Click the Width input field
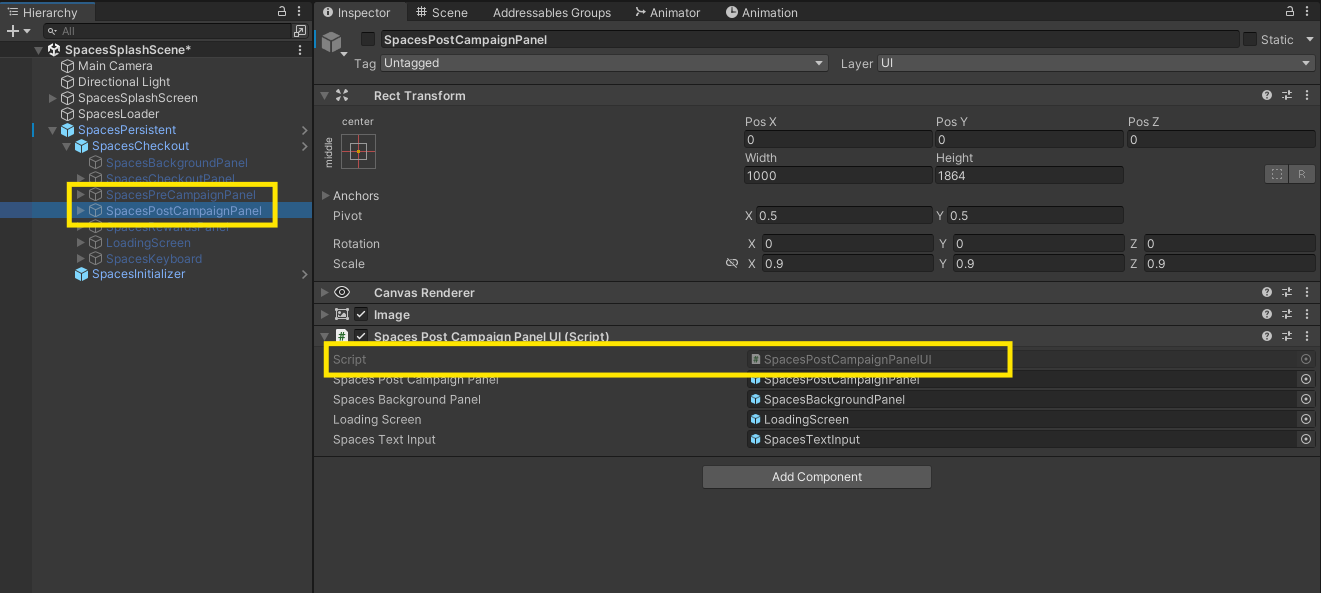 837,176
